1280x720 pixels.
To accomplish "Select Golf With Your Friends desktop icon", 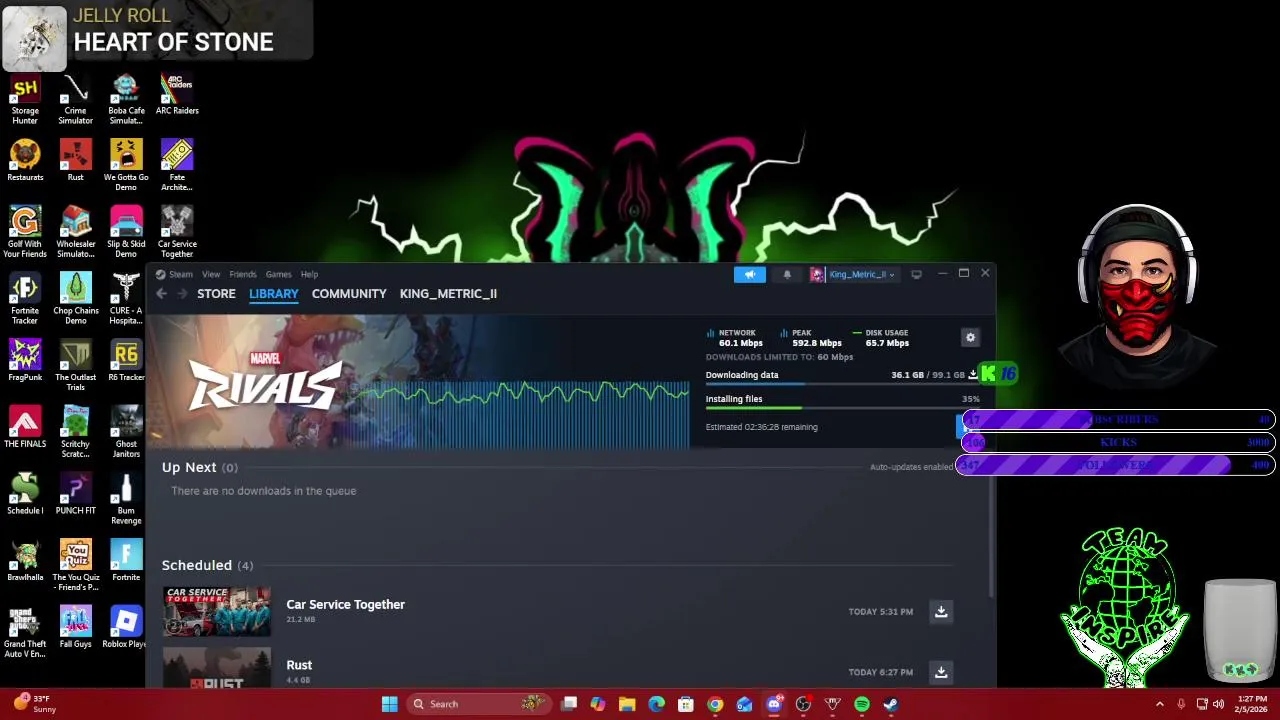I will 25,233.
